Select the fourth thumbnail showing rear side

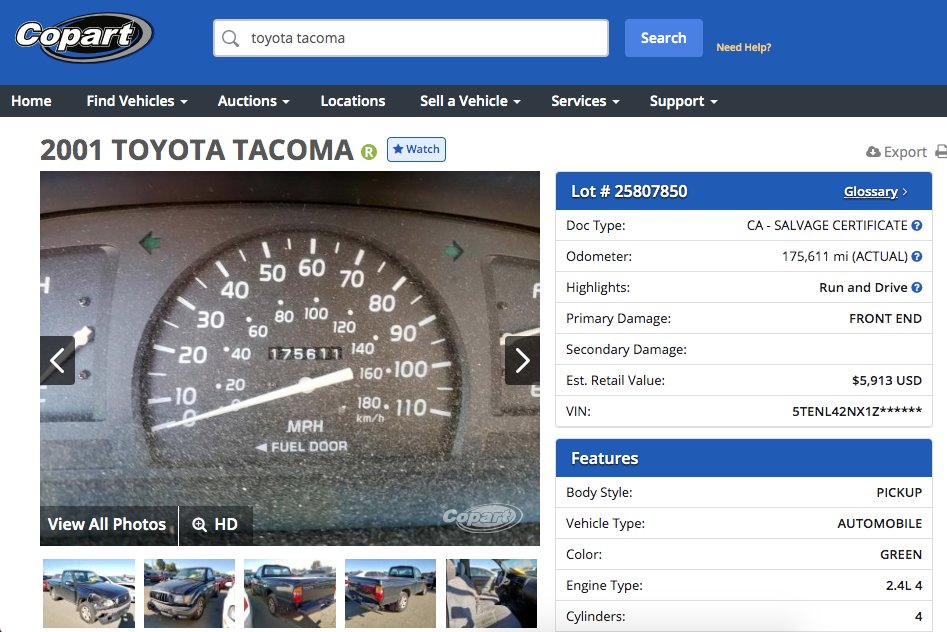(390, 593)
